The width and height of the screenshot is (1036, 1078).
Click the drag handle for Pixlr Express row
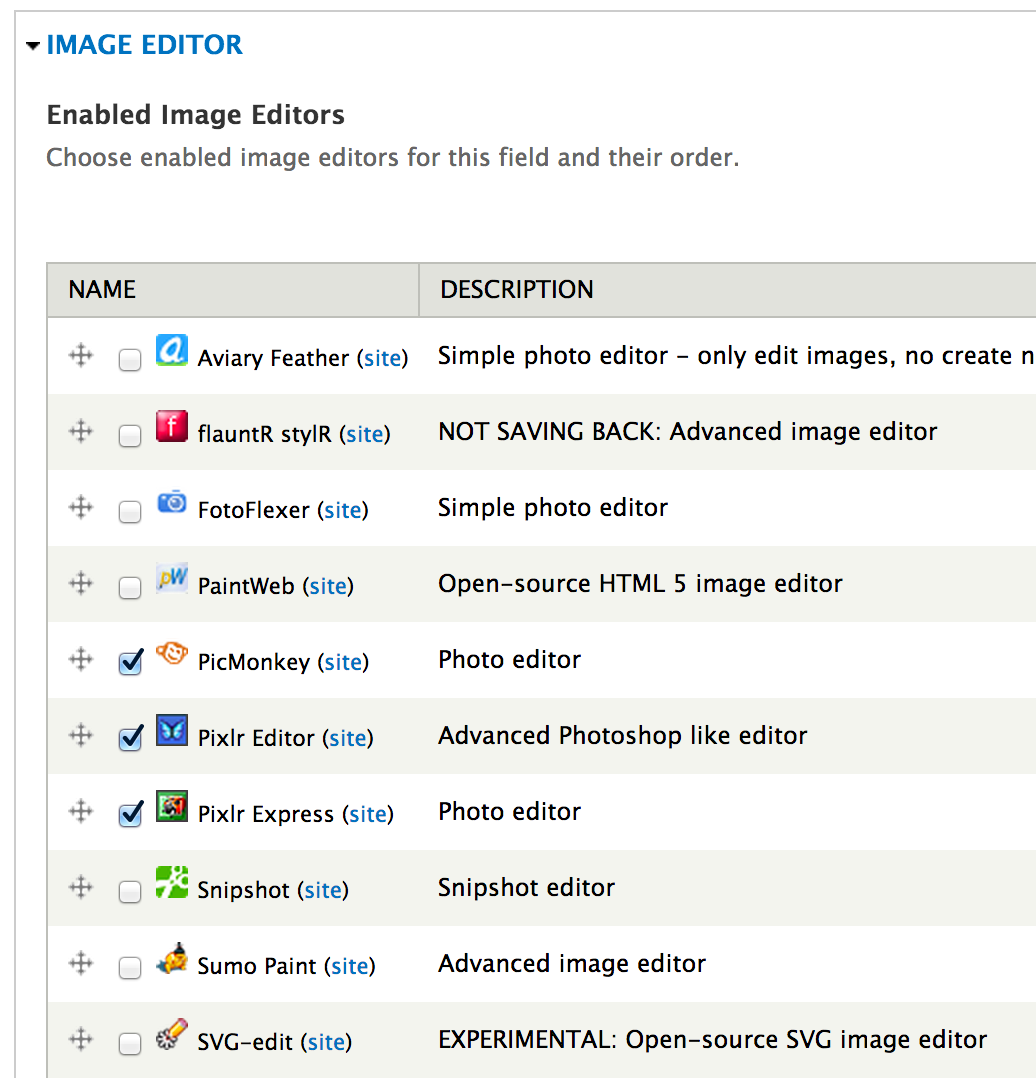click(81, 811)
